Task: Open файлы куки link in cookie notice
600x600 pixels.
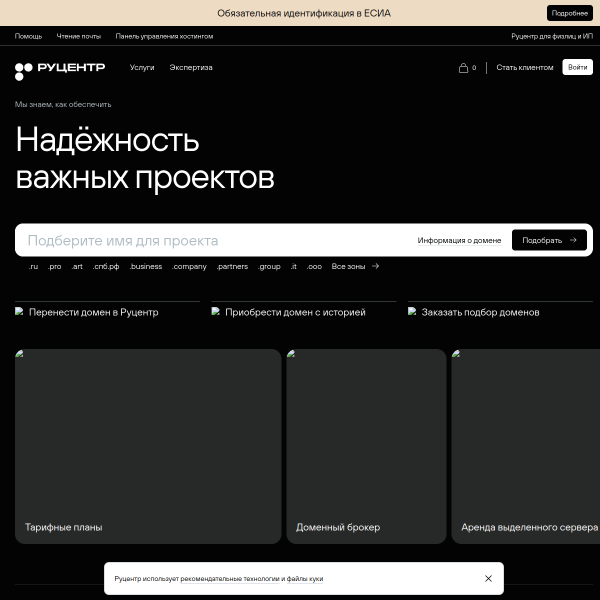Action: point(305,579)
